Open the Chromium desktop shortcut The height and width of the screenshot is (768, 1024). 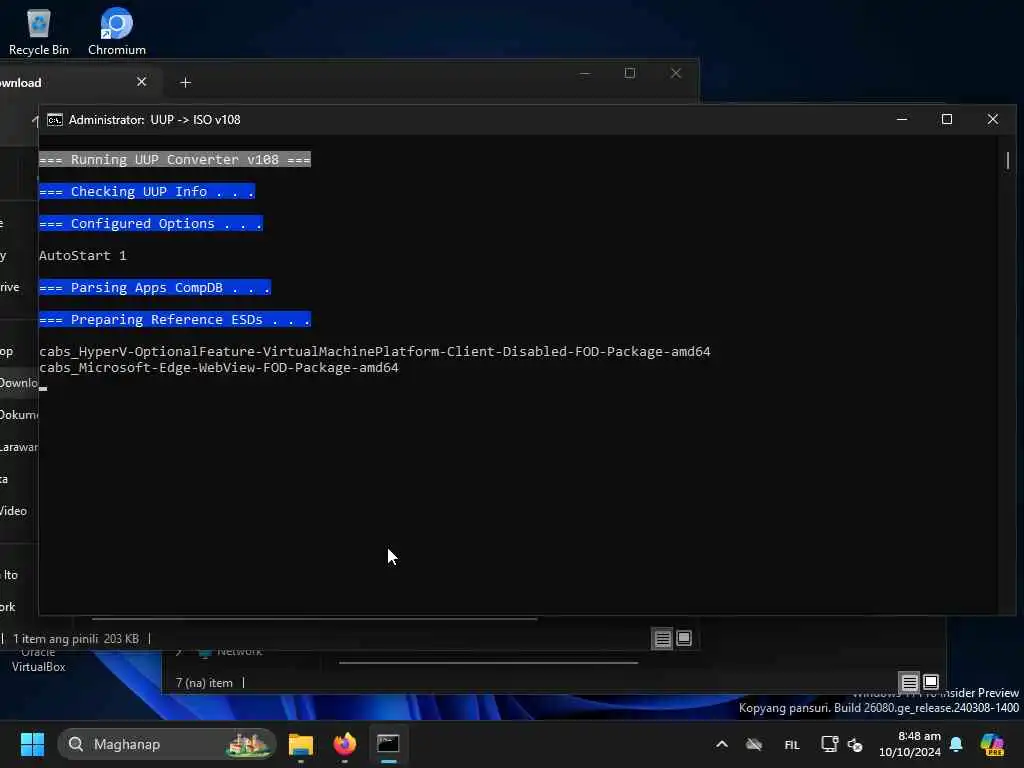117,33
